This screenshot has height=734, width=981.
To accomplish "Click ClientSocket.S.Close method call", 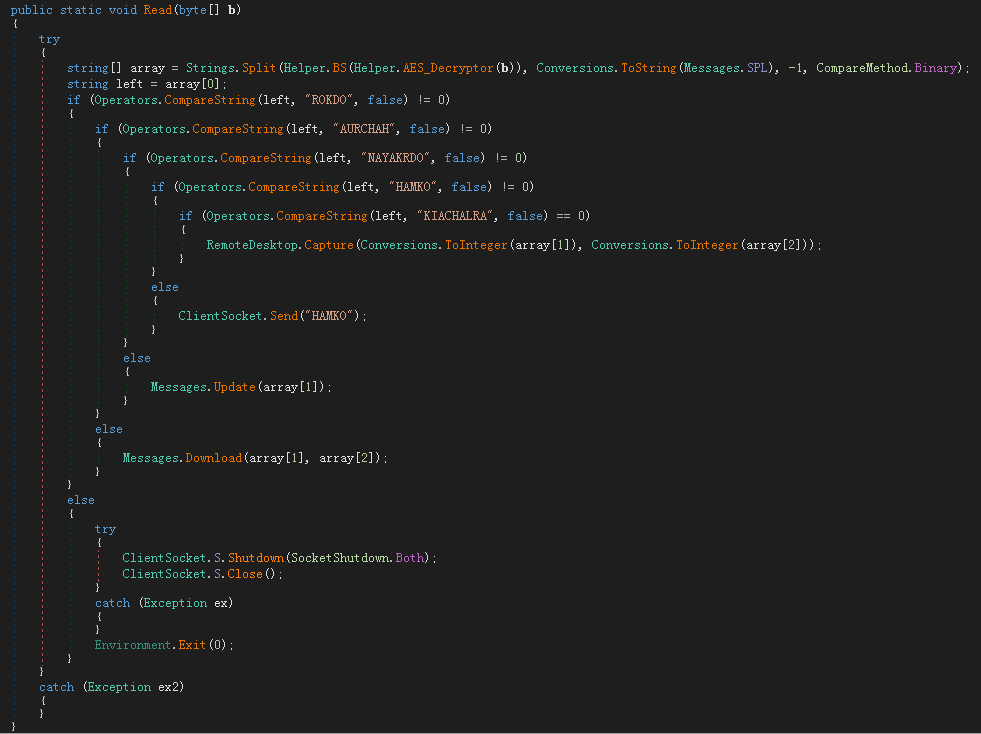I will click(245, 574).
